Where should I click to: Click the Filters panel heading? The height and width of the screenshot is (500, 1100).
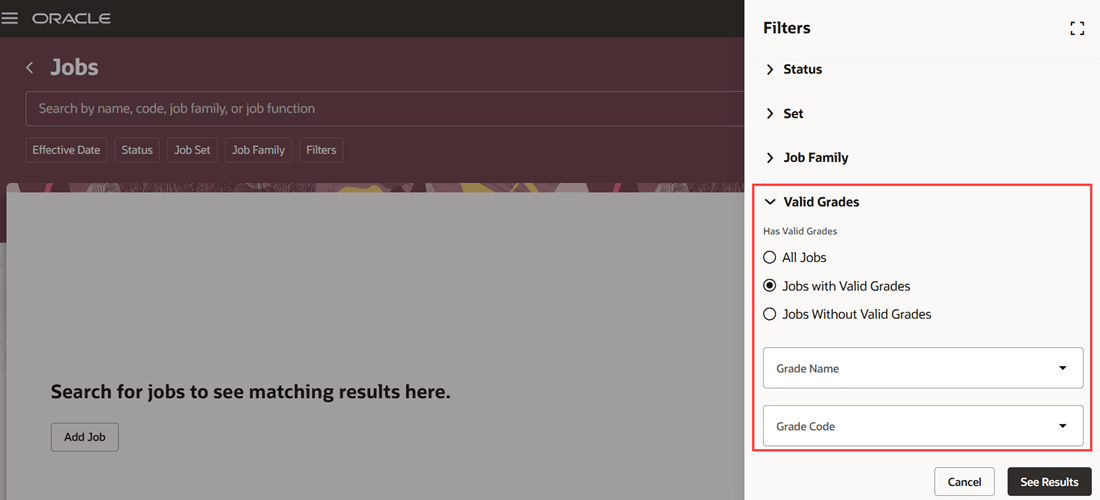point(786,28)
